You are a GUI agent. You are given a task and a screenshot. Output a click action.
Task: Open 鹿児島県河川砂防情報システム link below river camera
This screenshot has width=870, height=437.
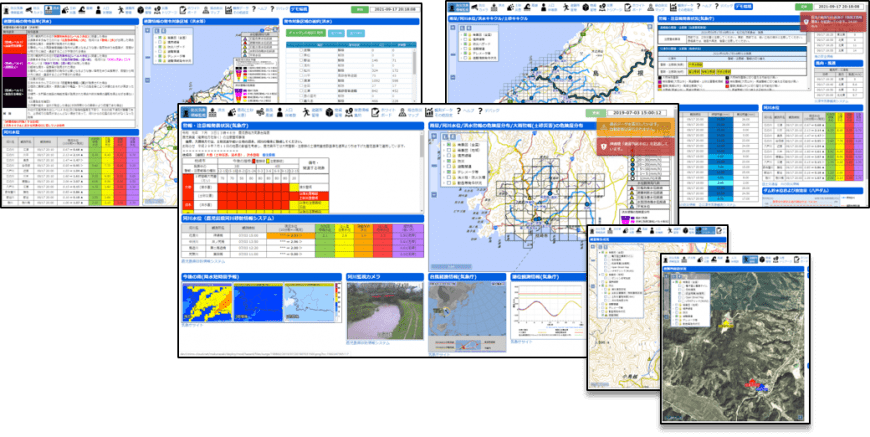click(370, 343)
